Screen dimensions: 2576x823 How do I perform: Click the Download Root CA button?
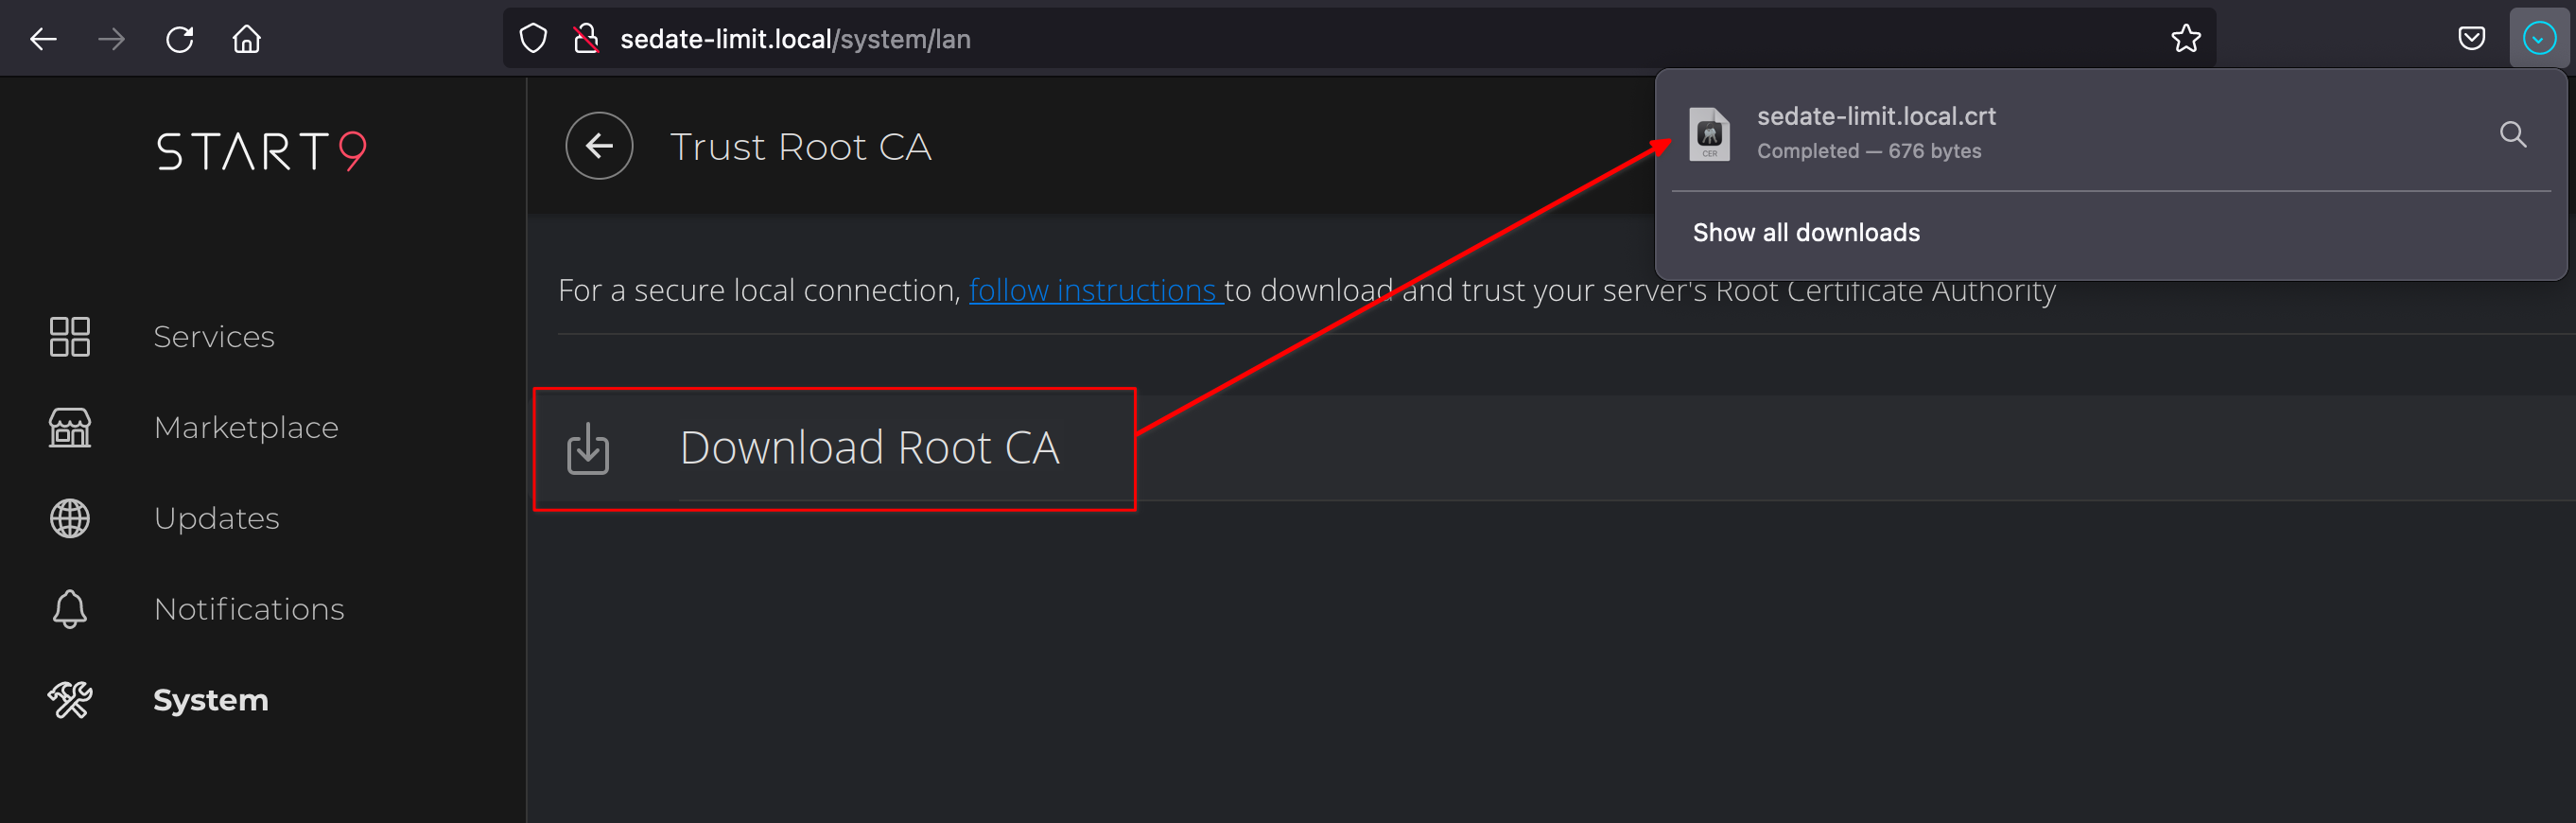[x=834, y=448]
